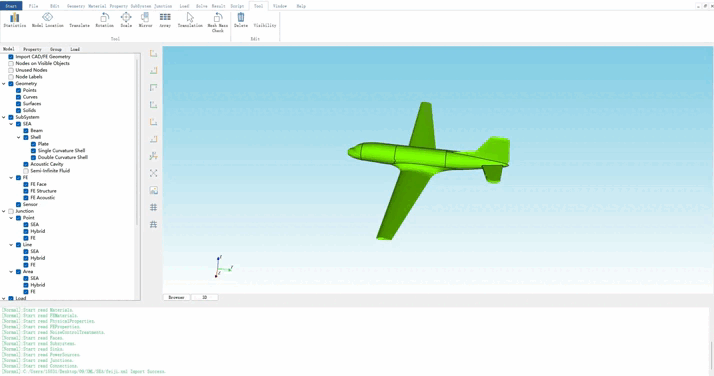Switch to the Group panel tab
This screenshot has width=714, height=376.
click(x=56, y=49)
